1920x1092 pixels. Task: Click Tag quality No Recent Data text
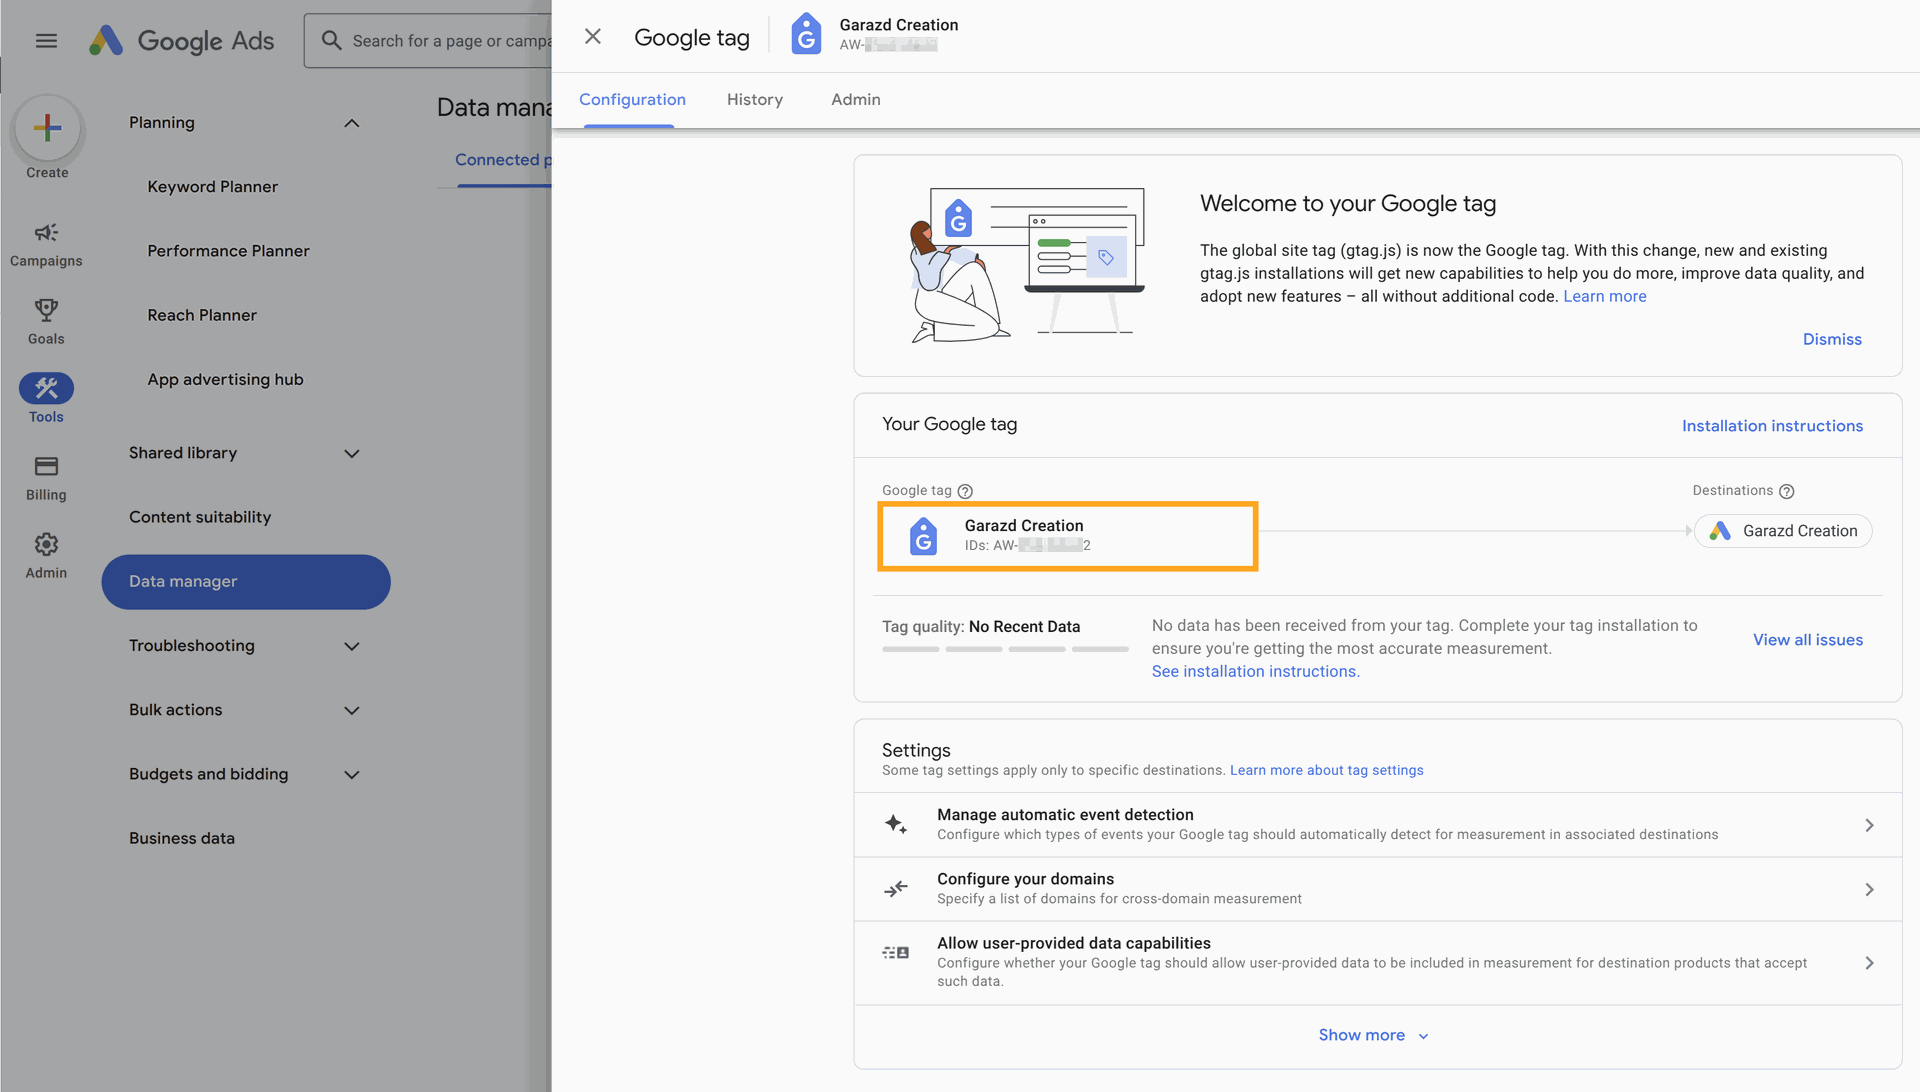coord(980,626)
